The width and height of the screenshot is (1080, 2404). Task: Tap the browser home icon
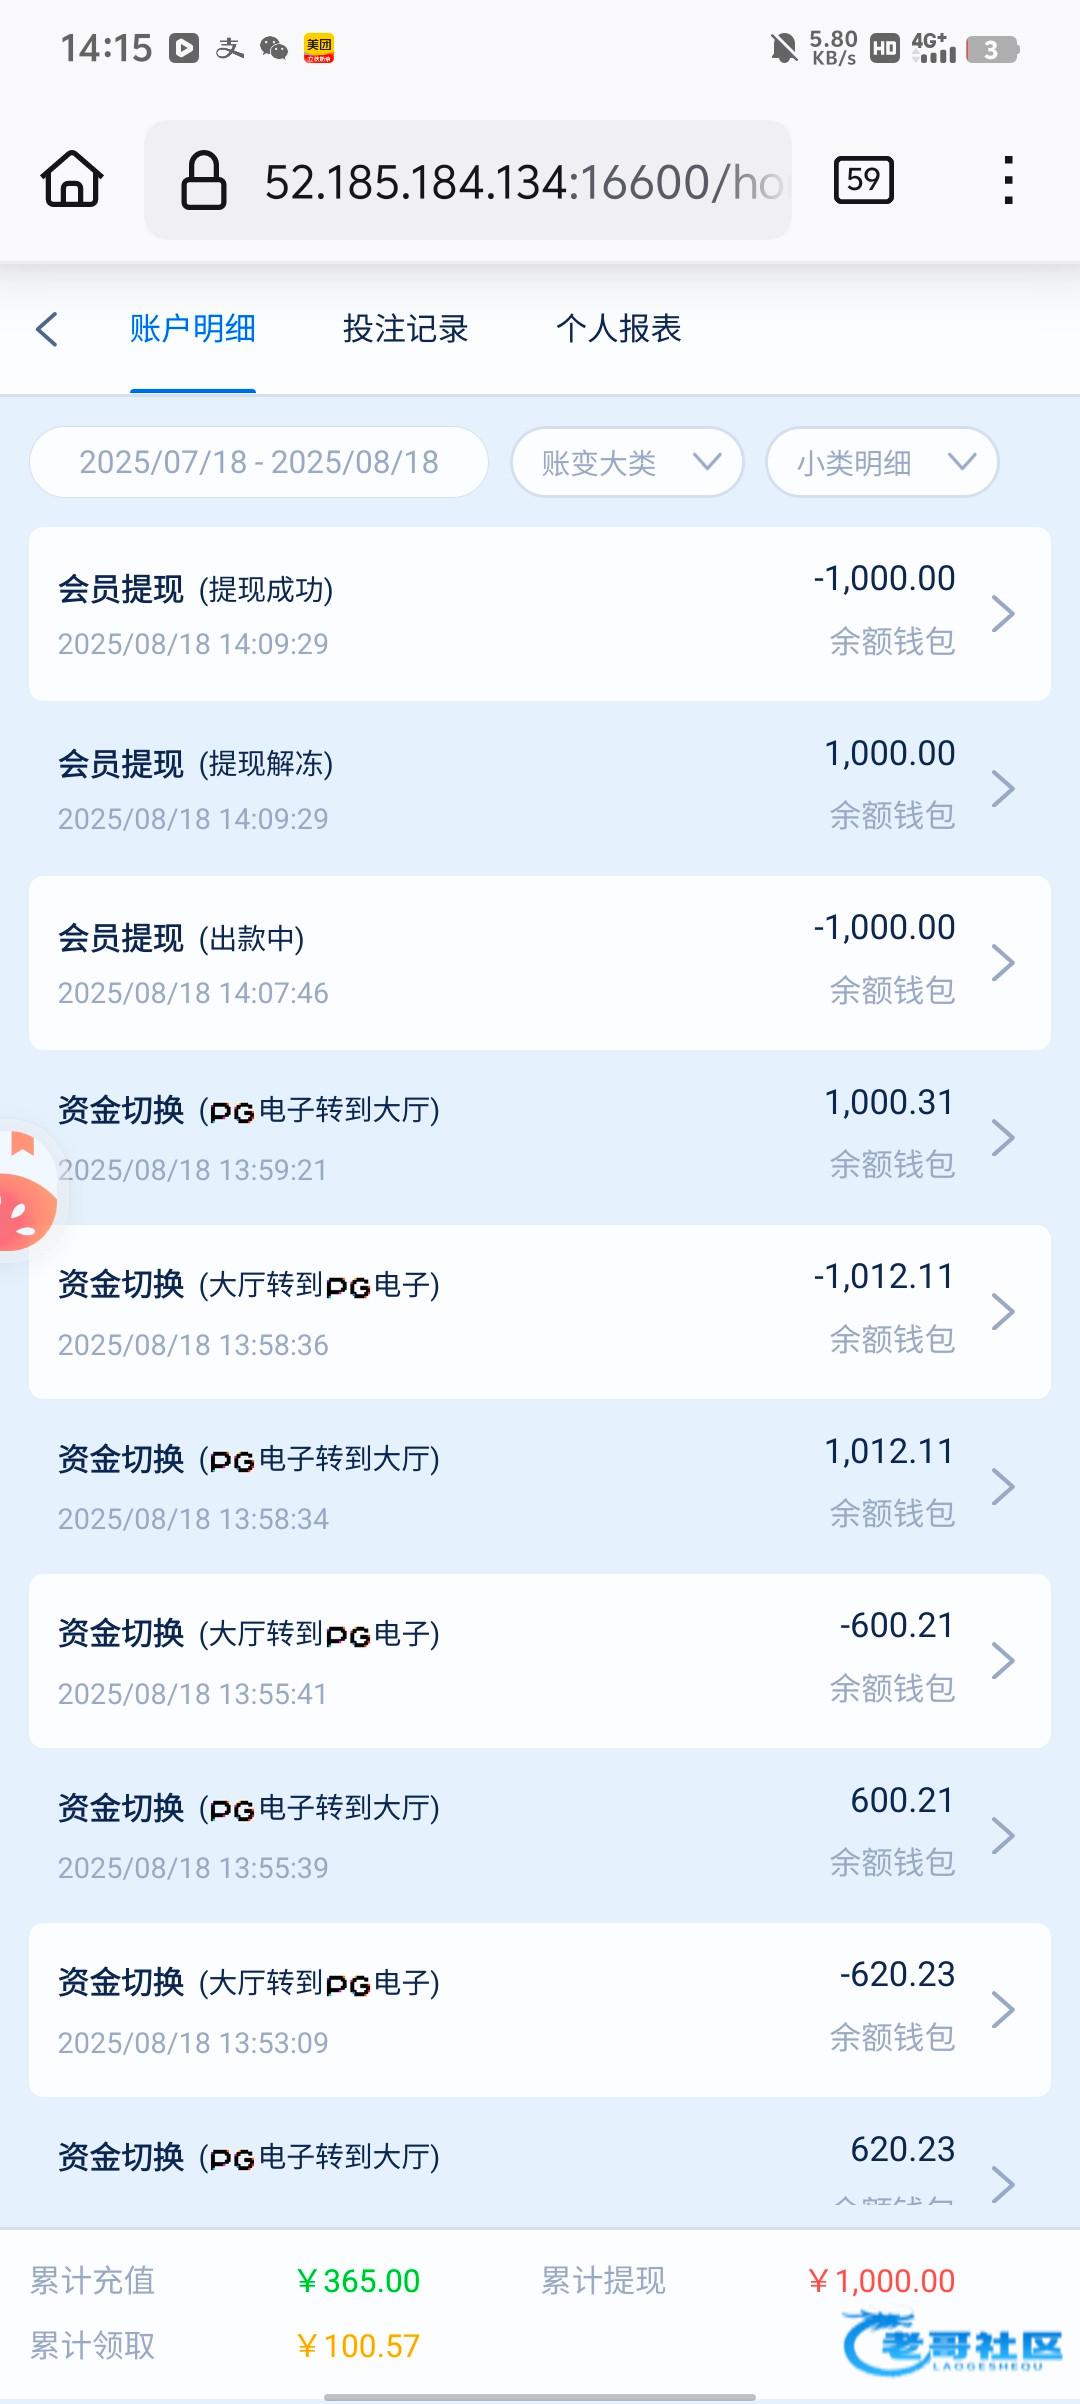[71, 180]
